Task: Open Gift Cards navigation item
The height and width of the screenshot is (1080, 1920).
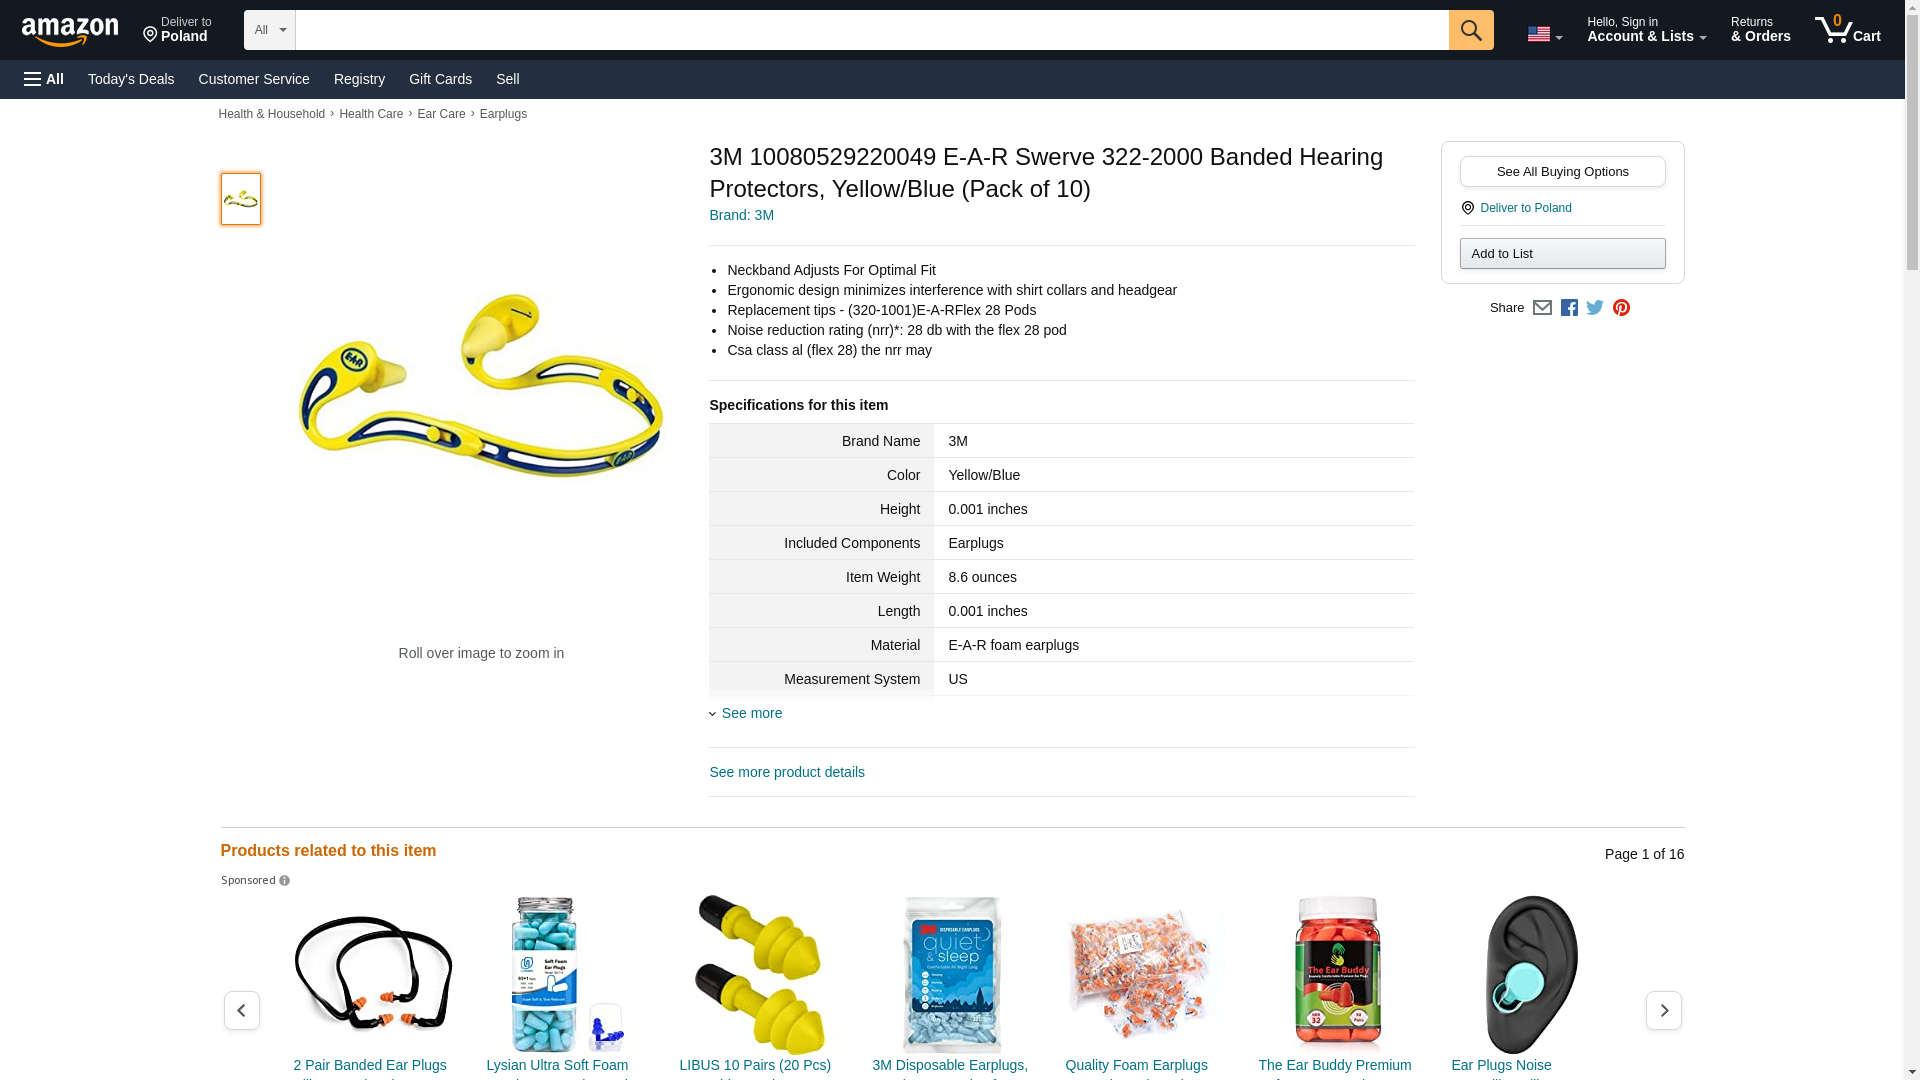Action: point(440,79)
